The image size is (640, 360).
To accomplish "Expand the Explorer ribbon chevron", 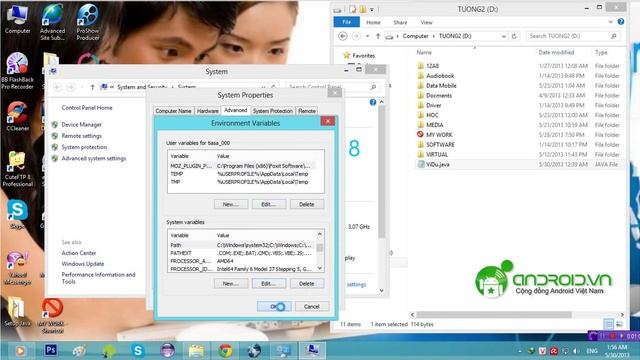I will pos(611,22).
